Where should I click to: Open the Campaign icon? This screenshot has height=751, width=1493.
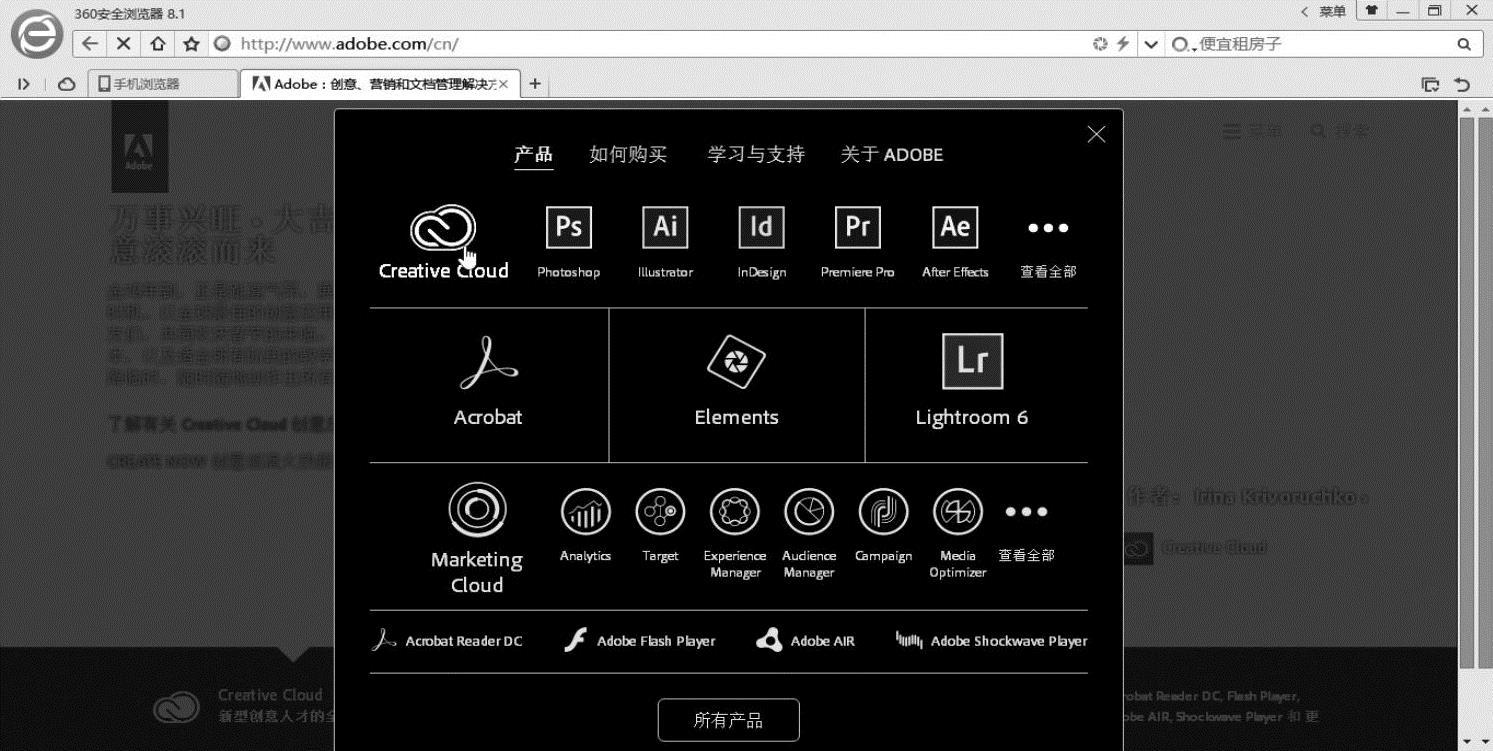click(883, 513)
